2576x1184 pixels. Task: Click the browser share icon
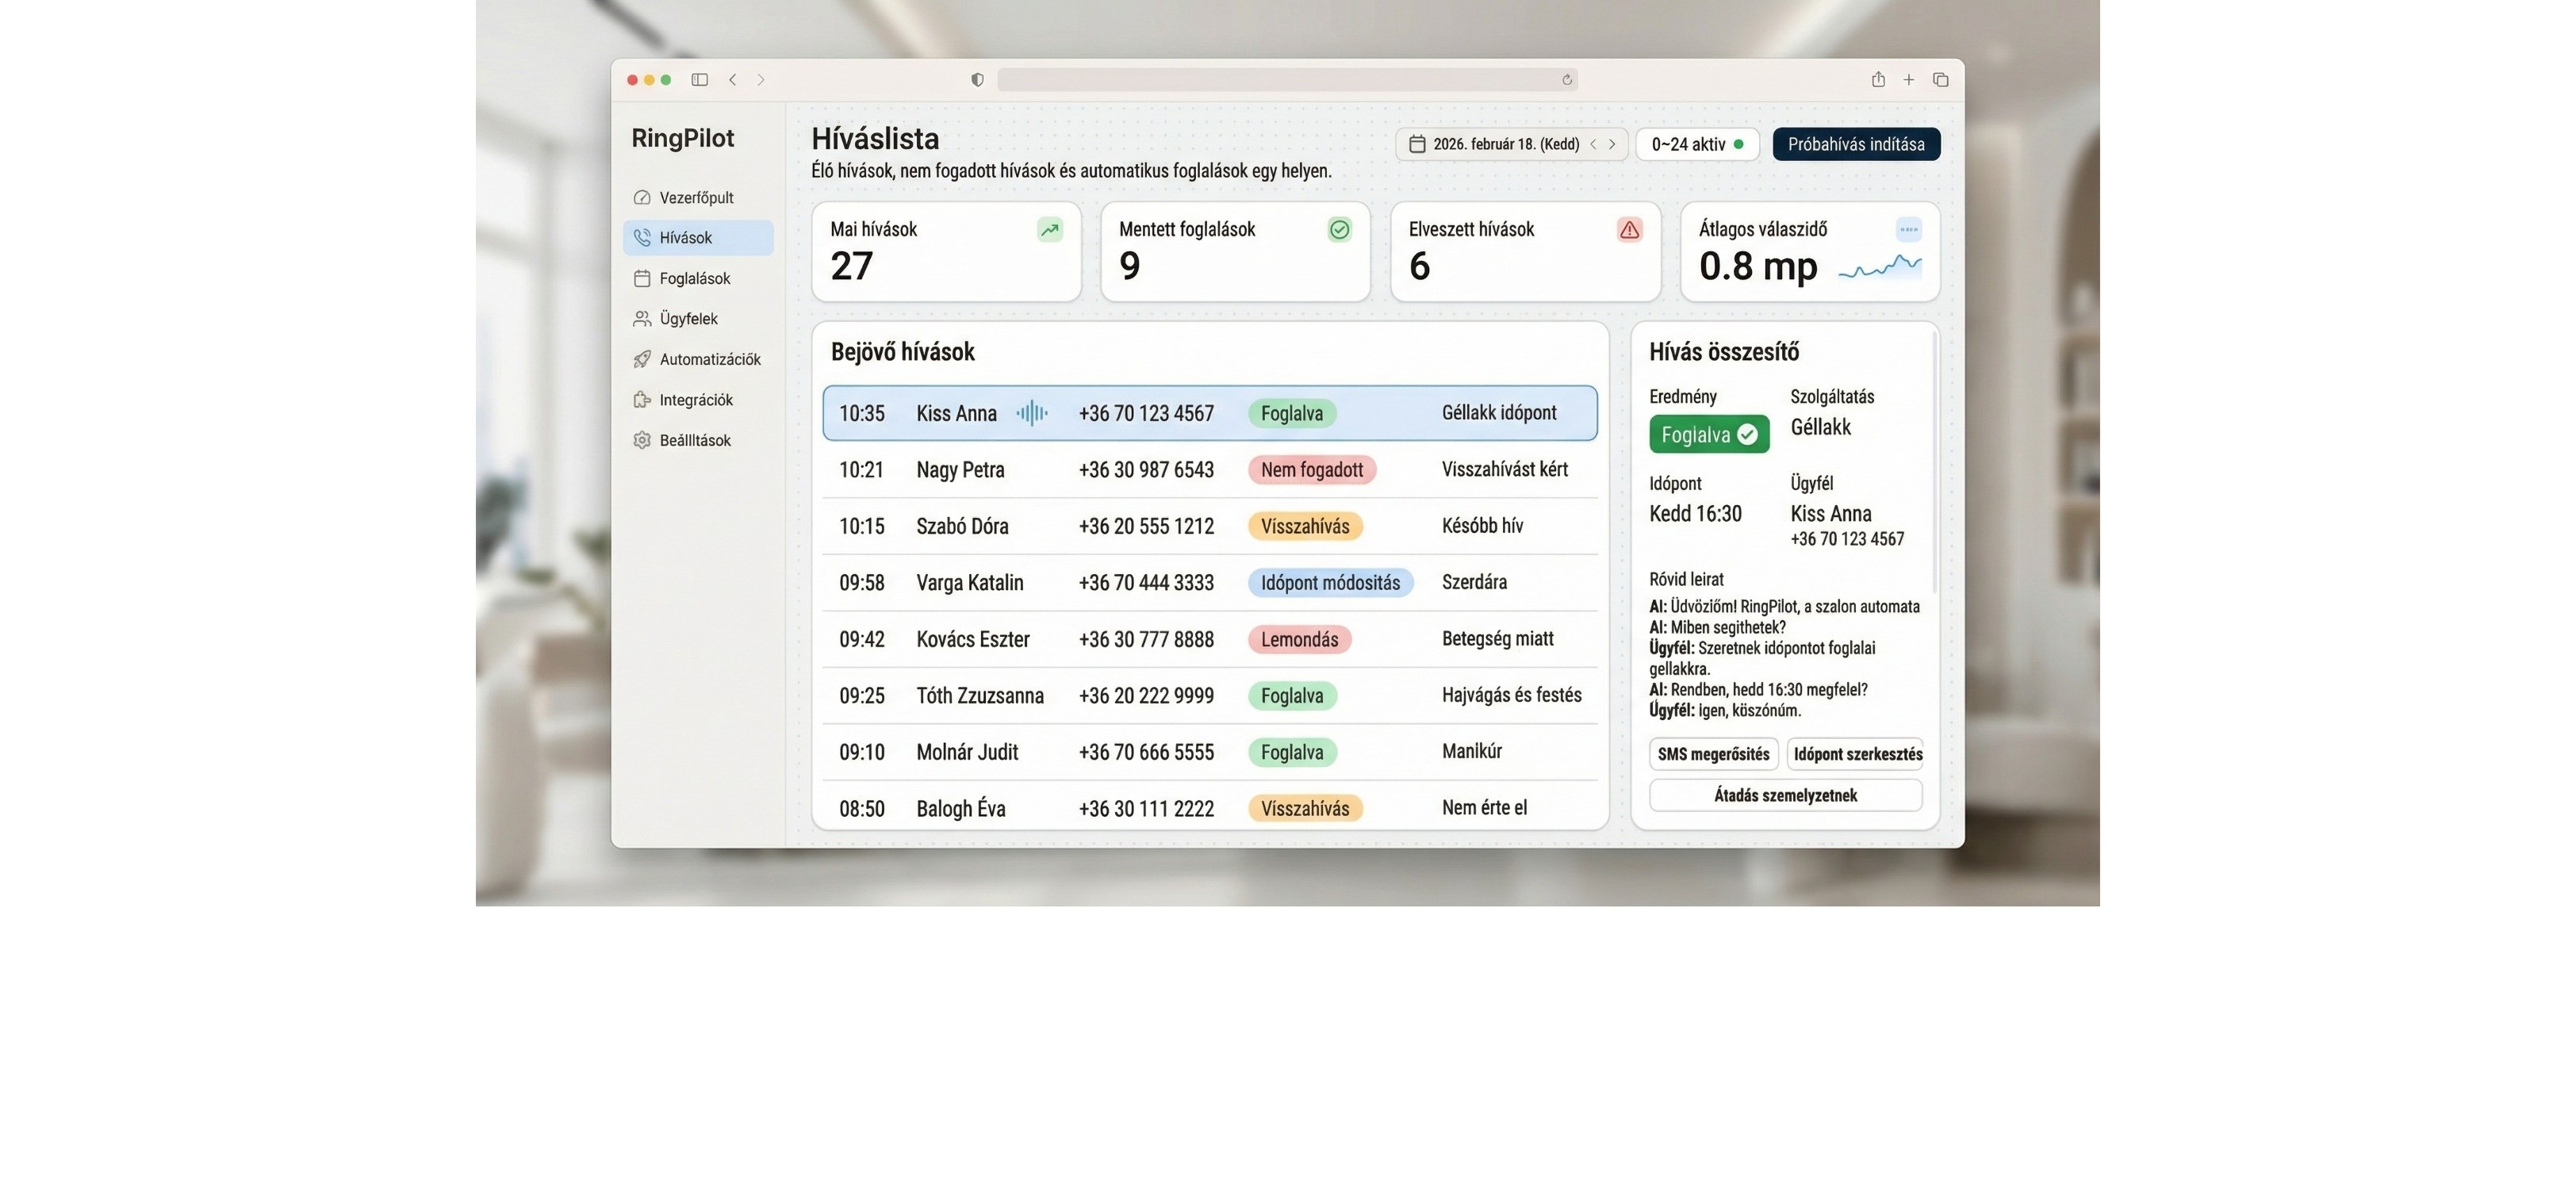coord(1878,80)
